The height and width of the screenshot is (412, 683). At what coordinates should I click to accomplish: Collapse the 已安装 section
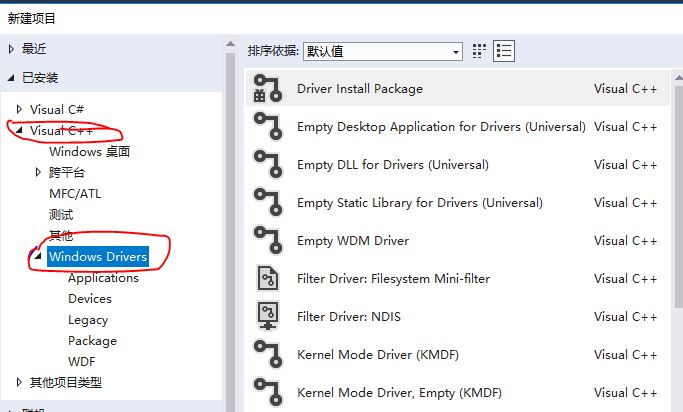11,78
